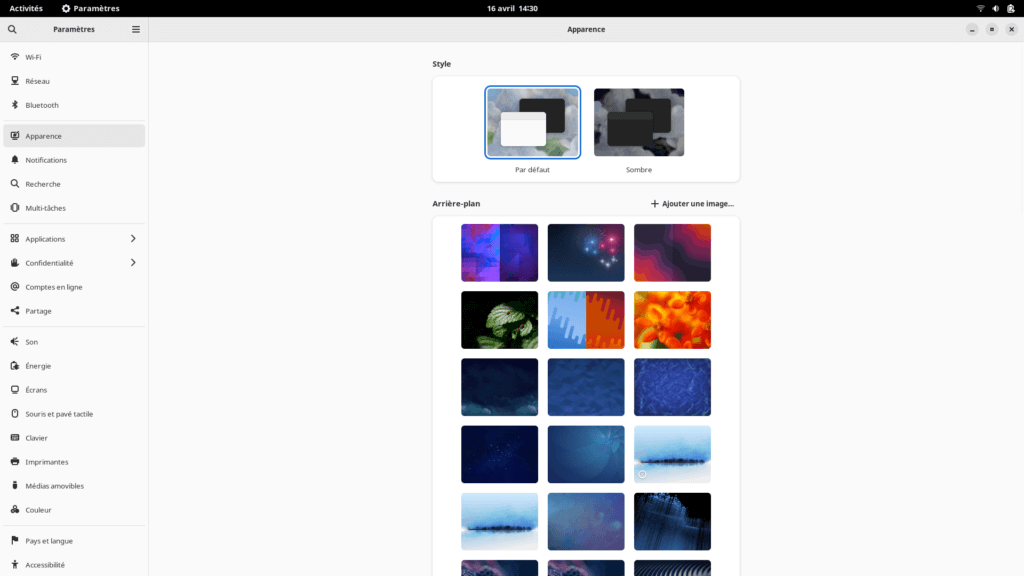Click the Bluetooth icon in sidebar
The image size is (1024, 576).
coord(15,104)
